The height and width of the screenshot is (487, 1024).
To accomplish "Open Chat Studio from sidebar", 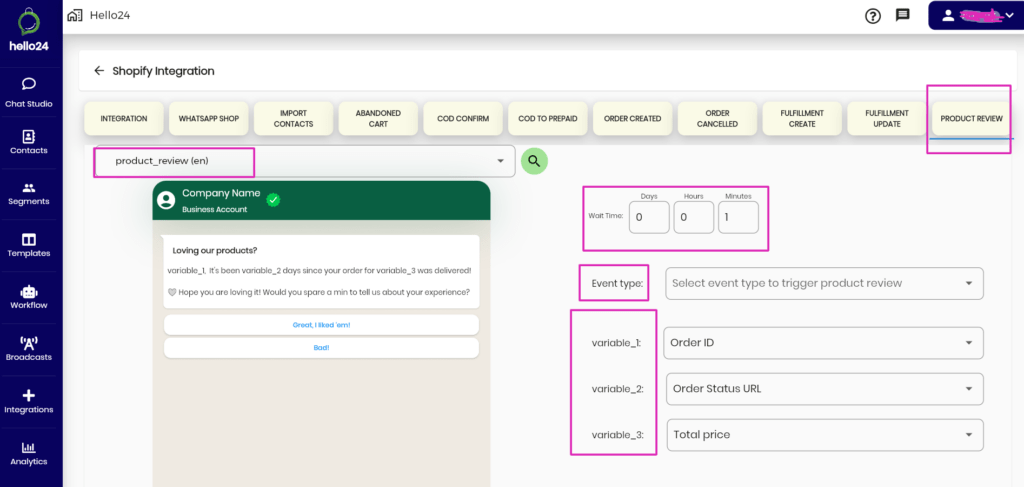I will (x=29, y=93).
